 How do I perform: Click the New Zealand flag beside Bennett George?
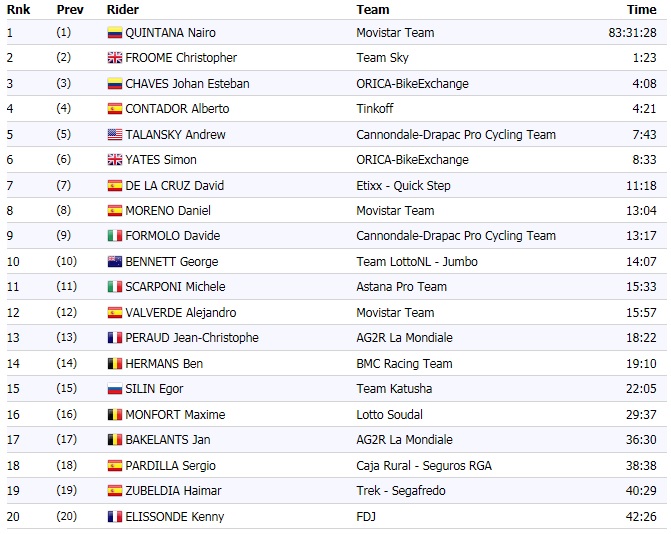(x=114, y=262)
